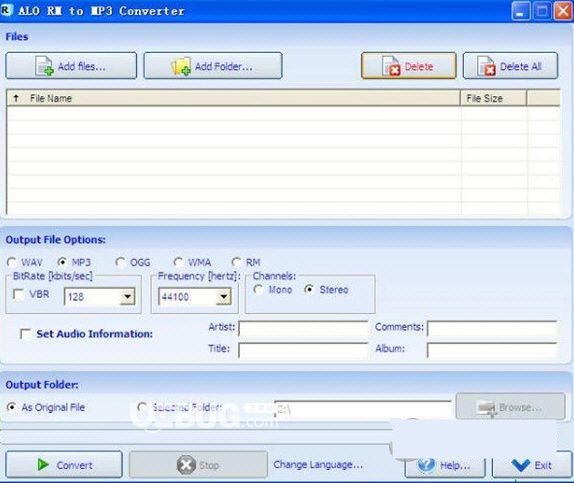
Task: Select MP3 output format
Action: pyautogui.click(x=62, y=262)
